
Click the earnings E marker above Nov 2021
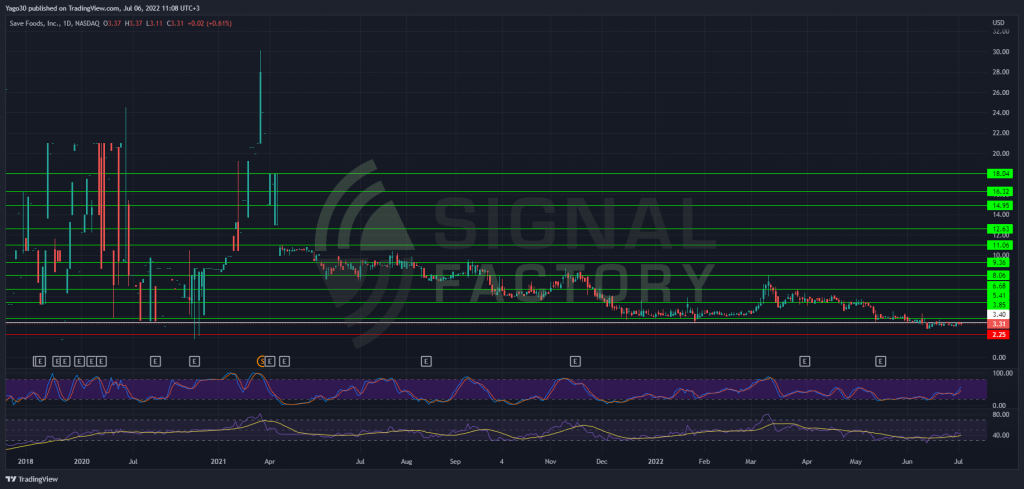pos(575,360)
